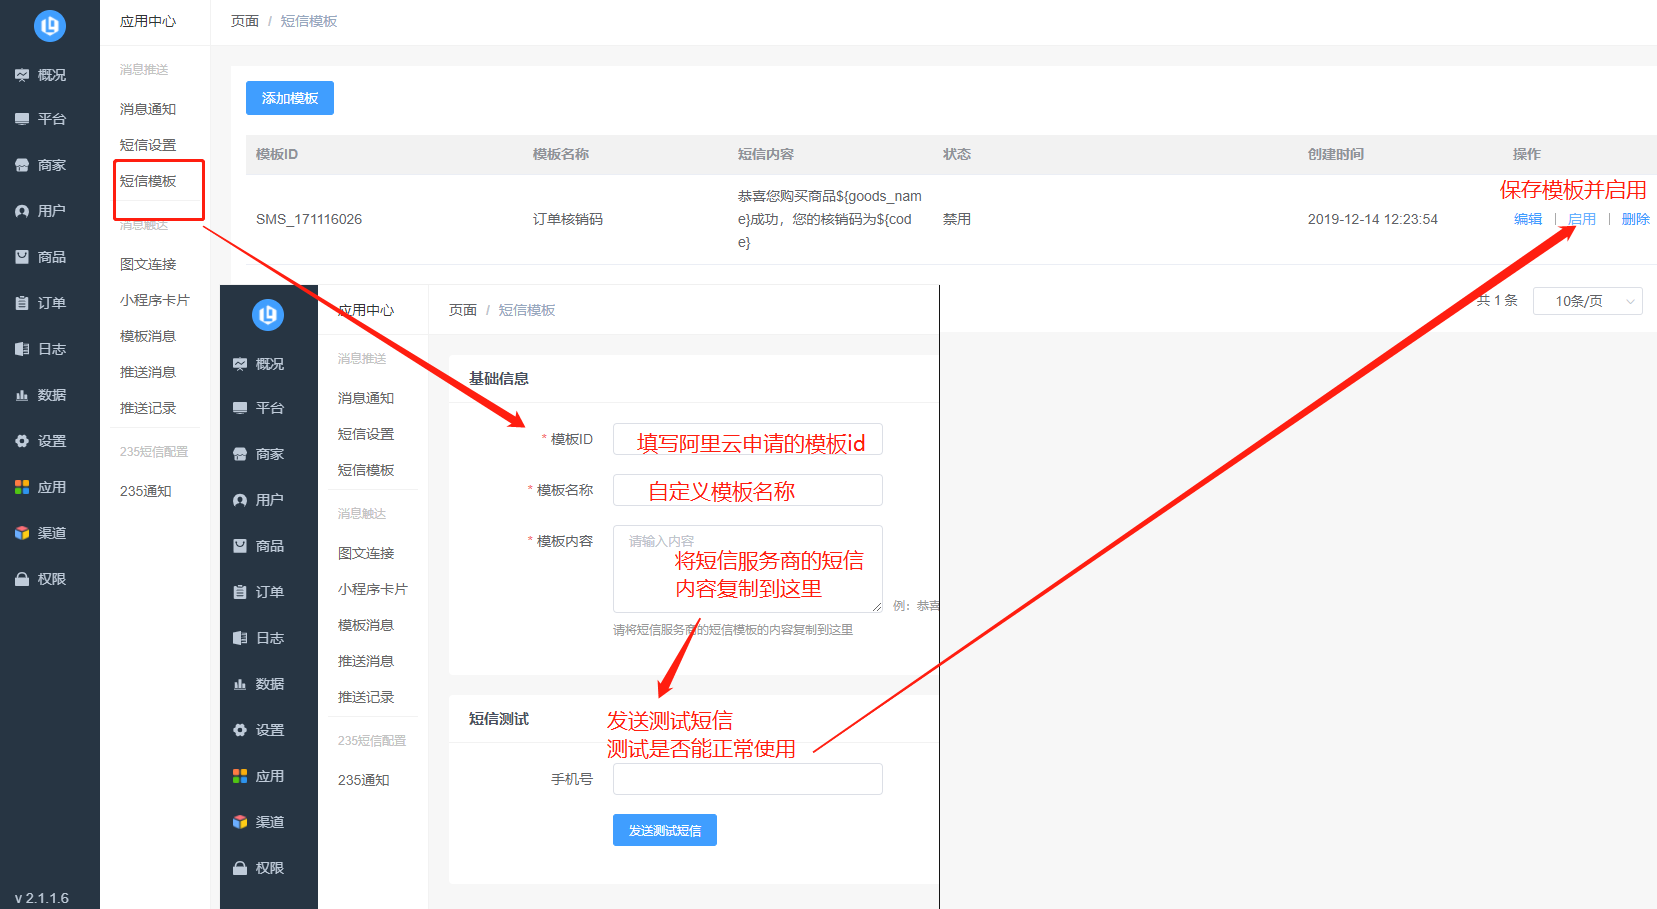Viewport: 1657px width, 909px height.
Task: Click the 应用中心 header in the outer page
Action: [x=148, y=21]
